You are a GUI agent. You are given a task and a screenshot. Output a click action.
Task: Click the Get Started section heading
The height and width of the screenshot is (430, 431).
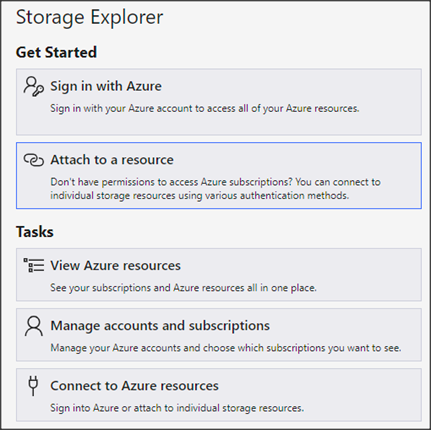(56, 52)
